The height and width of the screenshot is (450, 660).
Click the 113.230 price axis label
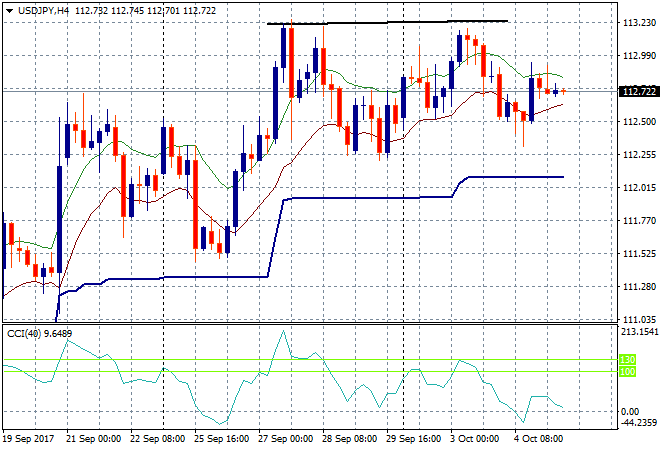(639, 23)
